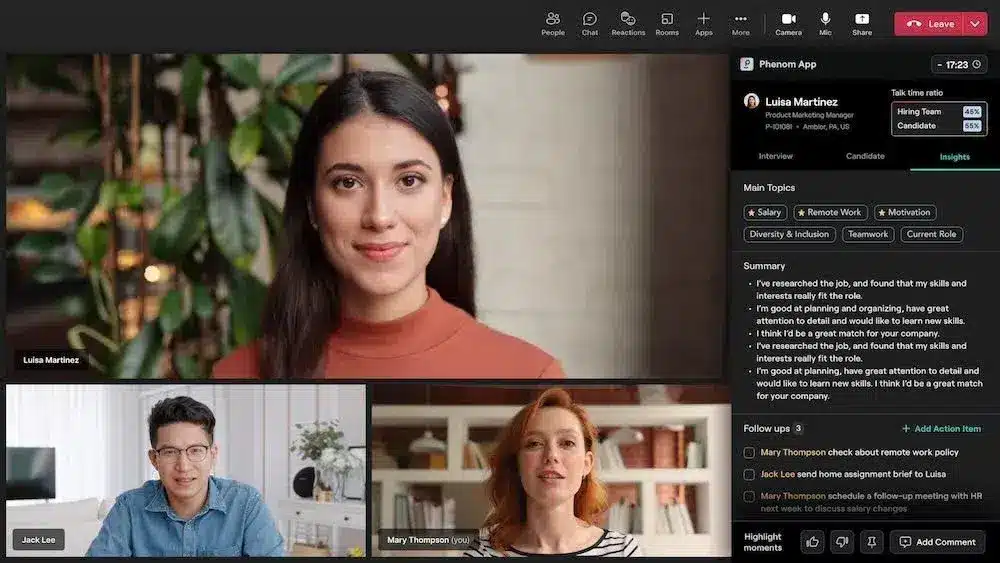Share your screen with Share
Viewport: 1000px width, 563px height.
tap(862, 24)
